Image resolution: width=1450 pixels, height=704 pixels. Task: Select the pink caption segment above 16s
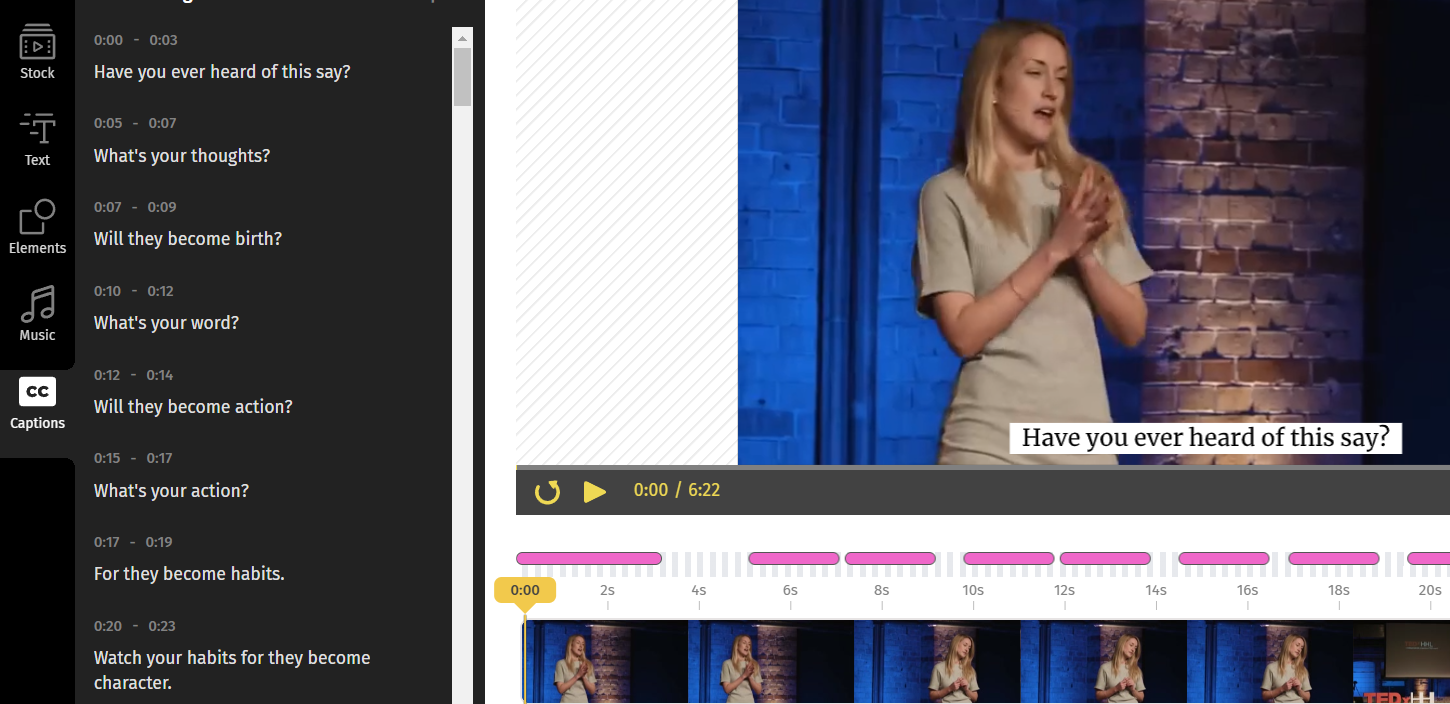[1224, 558]
